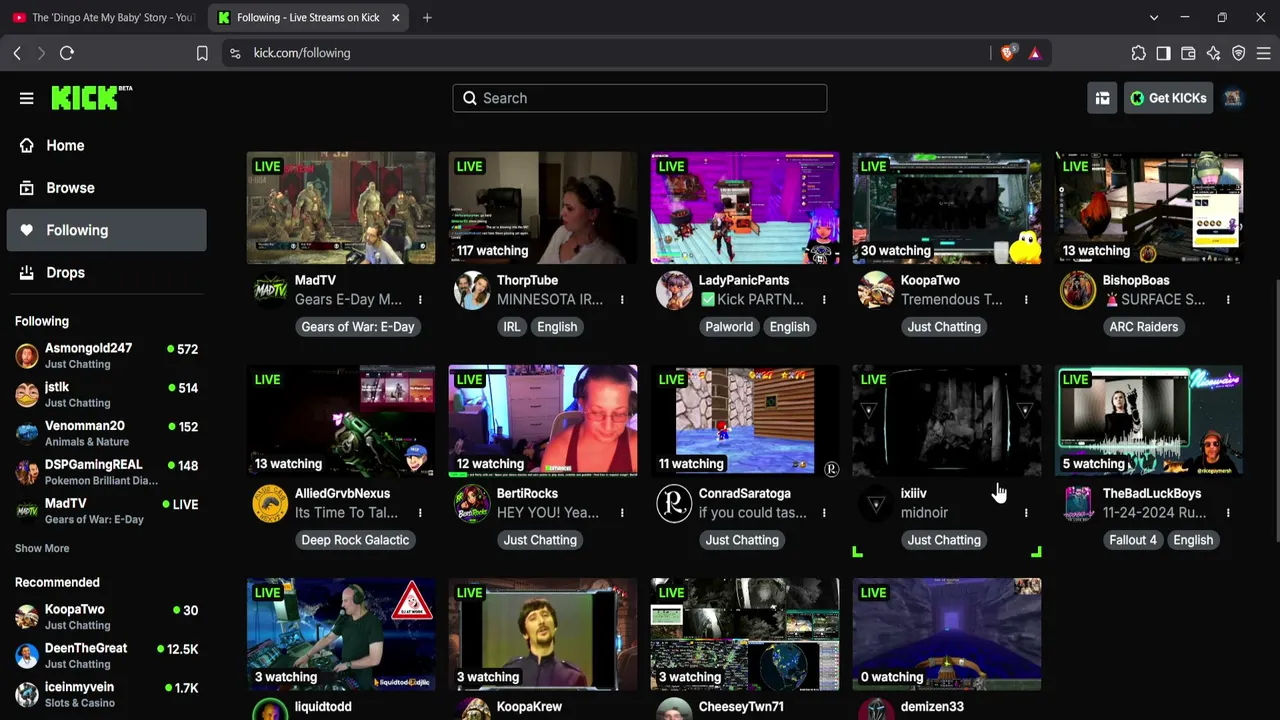
Task: Open the ThorpTube stream thumbnail
Action: coord(543,208)
